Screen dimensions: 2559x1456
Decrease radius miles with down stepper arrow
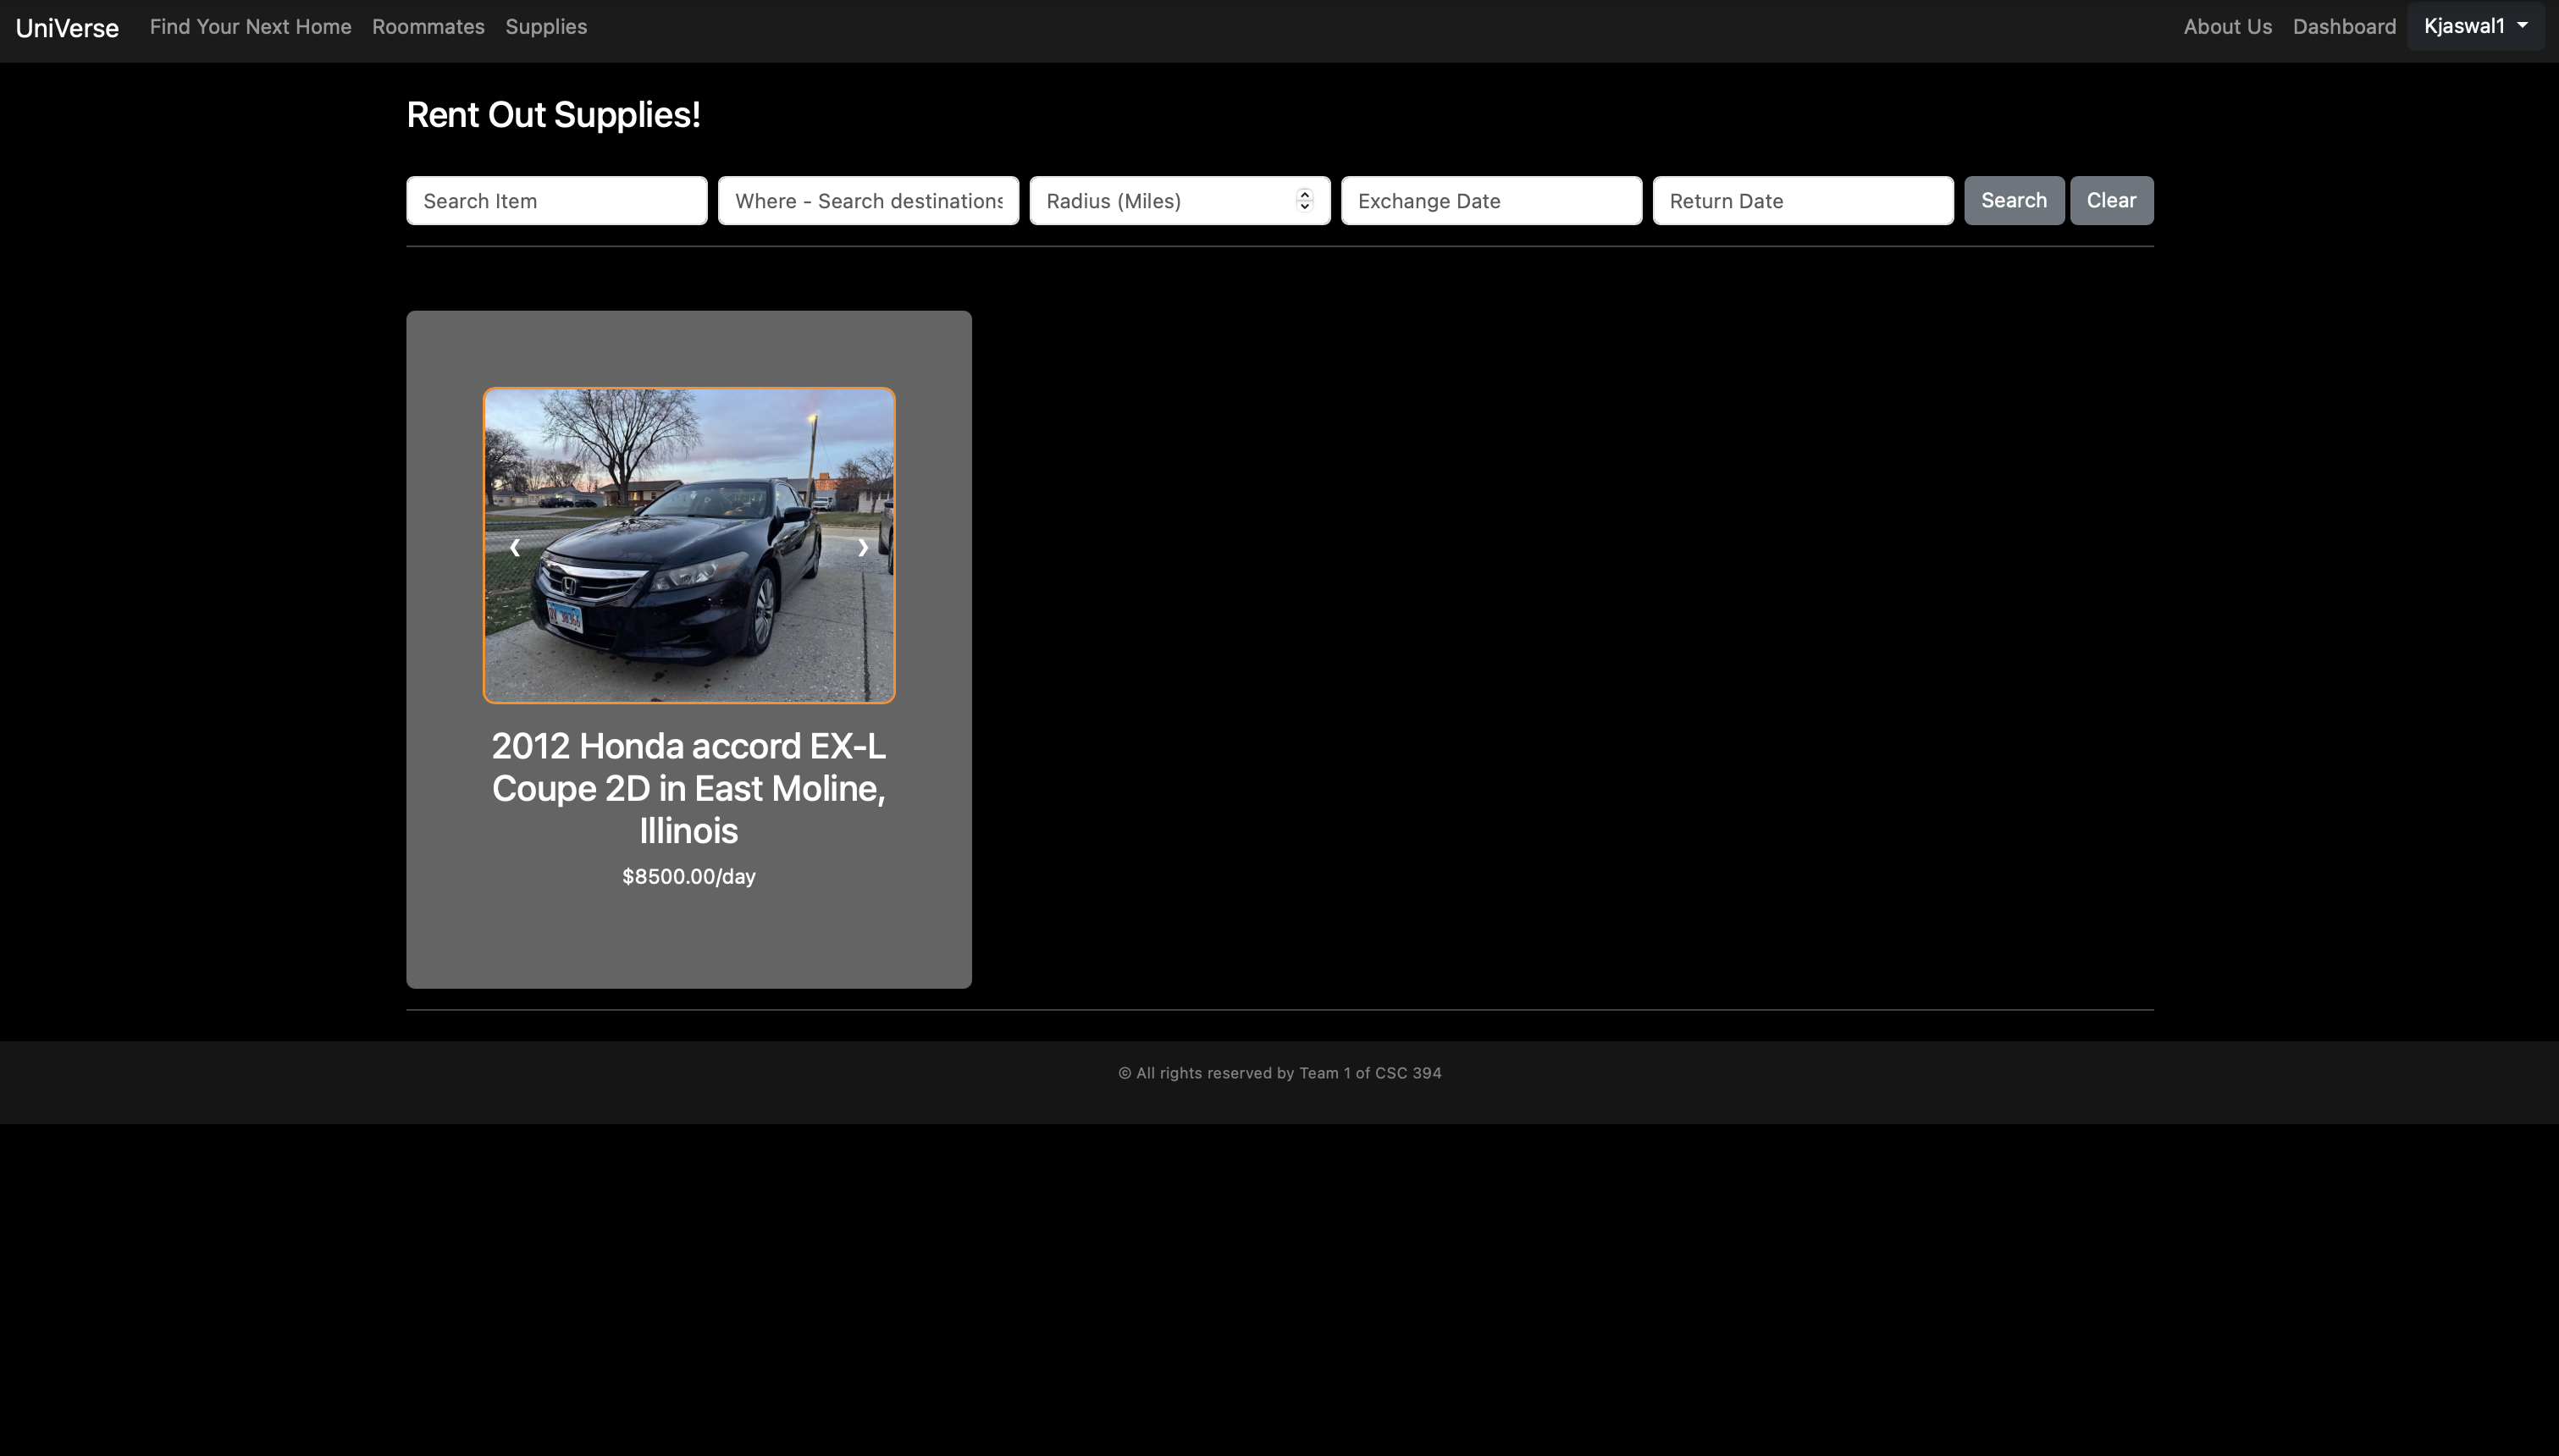[x=1304, y=207]
